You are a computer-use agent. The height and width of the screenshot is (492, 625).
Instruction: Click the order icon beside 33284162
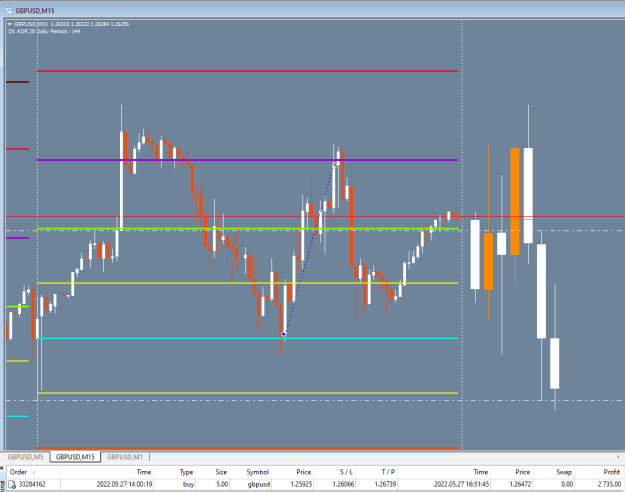(x=12, y=484)
